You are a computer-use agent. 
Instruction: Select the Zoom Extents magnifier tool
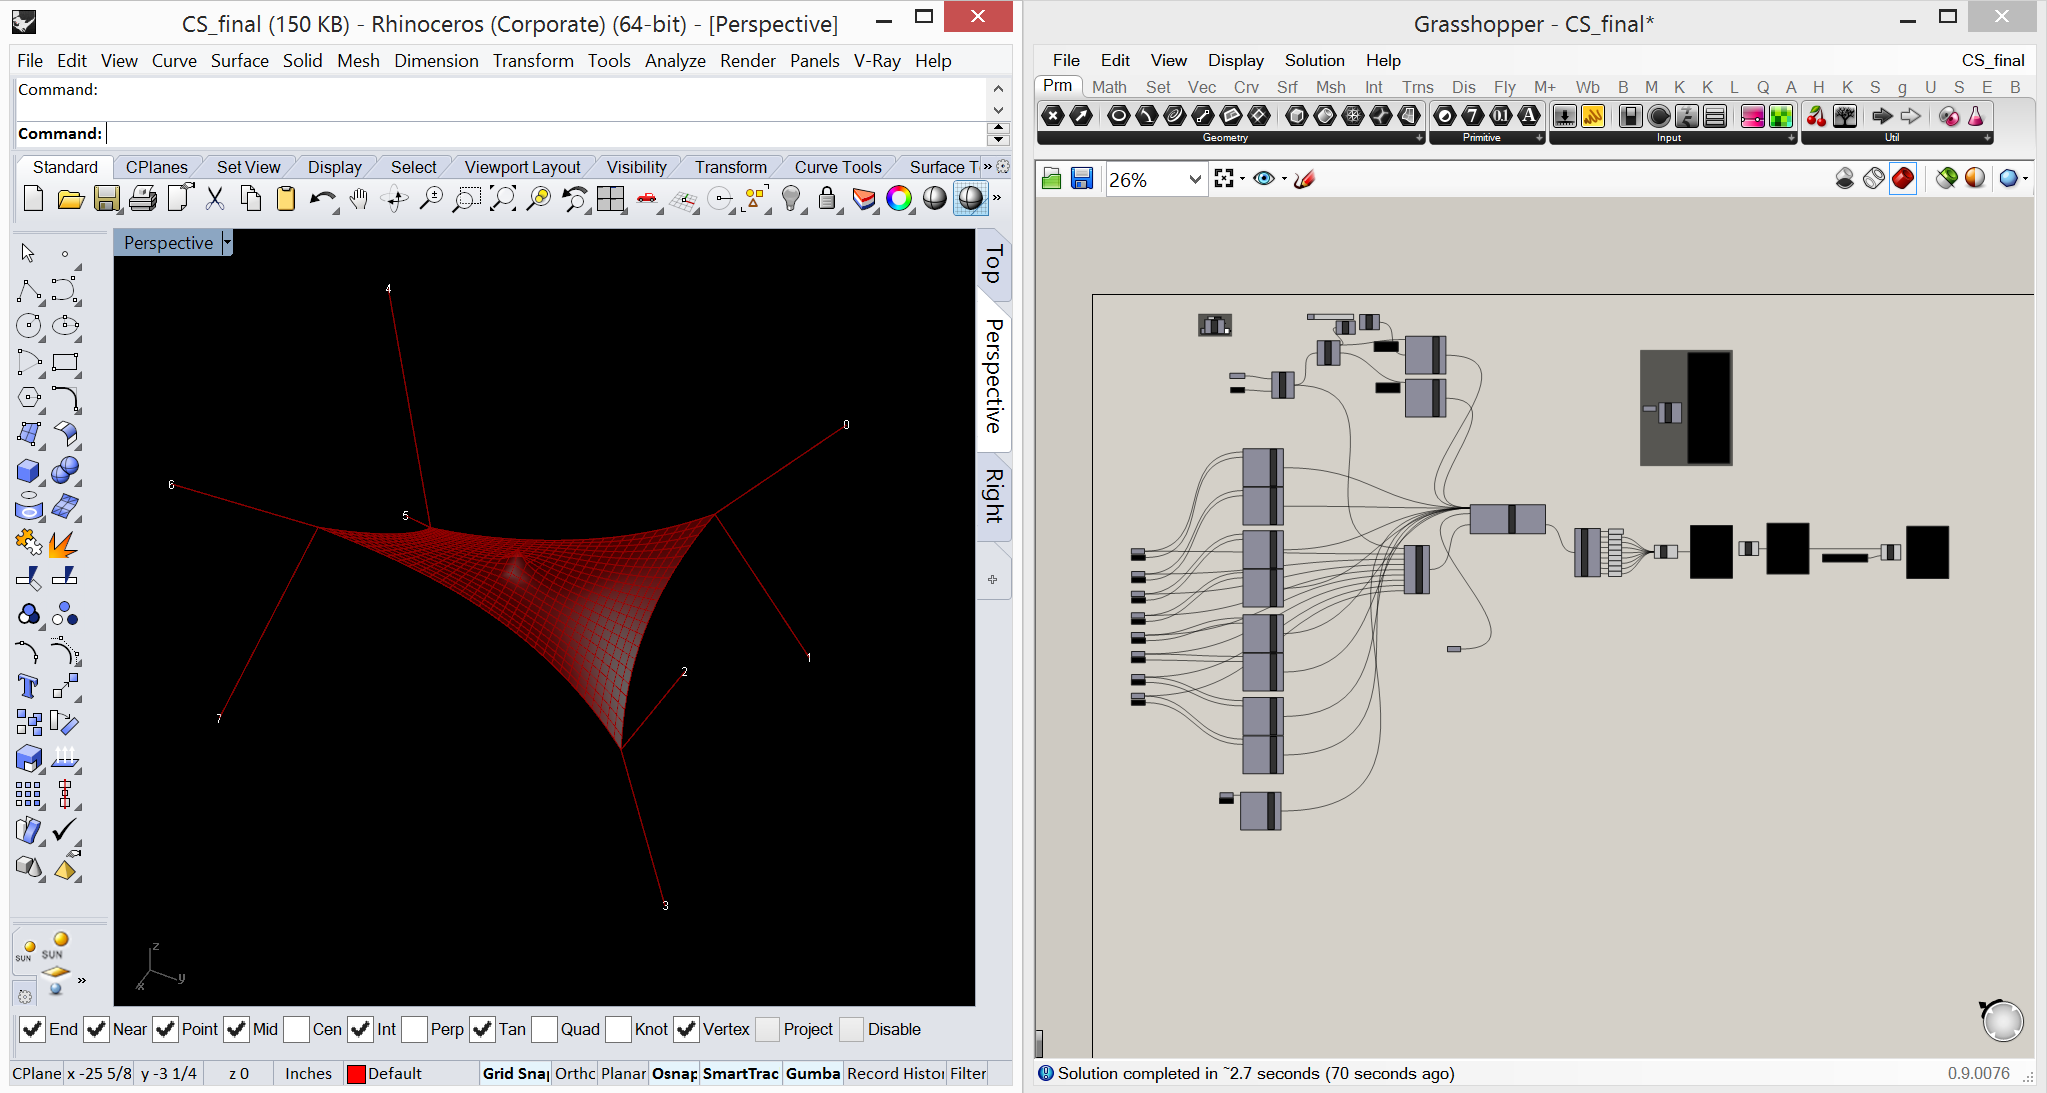(503, 199)
